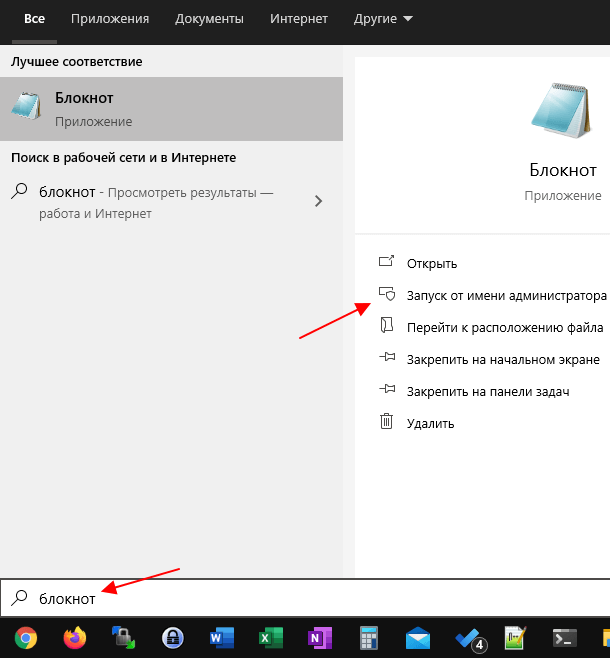Launch Microsoft Word from the taskbar
This screenshot has height=658, width=610.
click(x=222, y=638)
